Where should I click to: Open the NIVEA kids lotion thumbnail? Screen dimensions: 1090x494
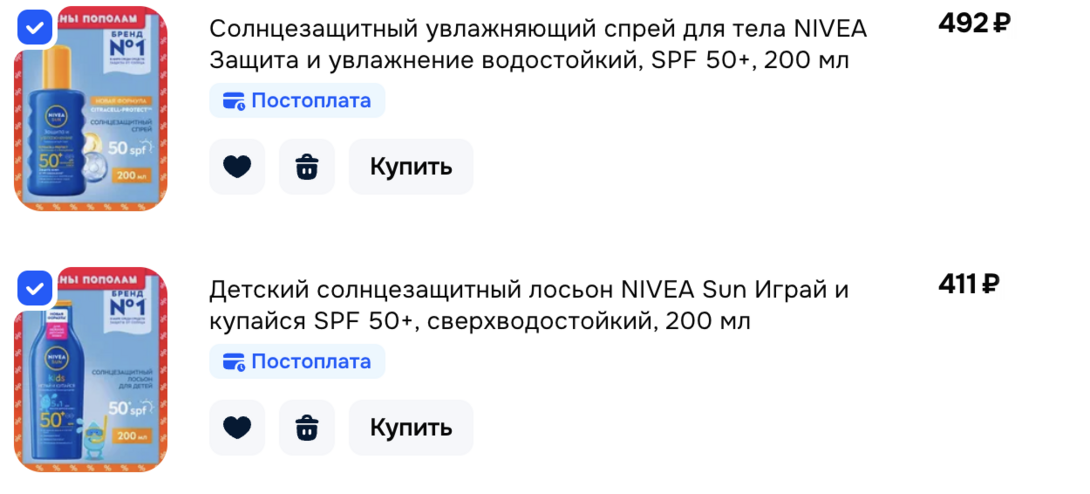91,370
